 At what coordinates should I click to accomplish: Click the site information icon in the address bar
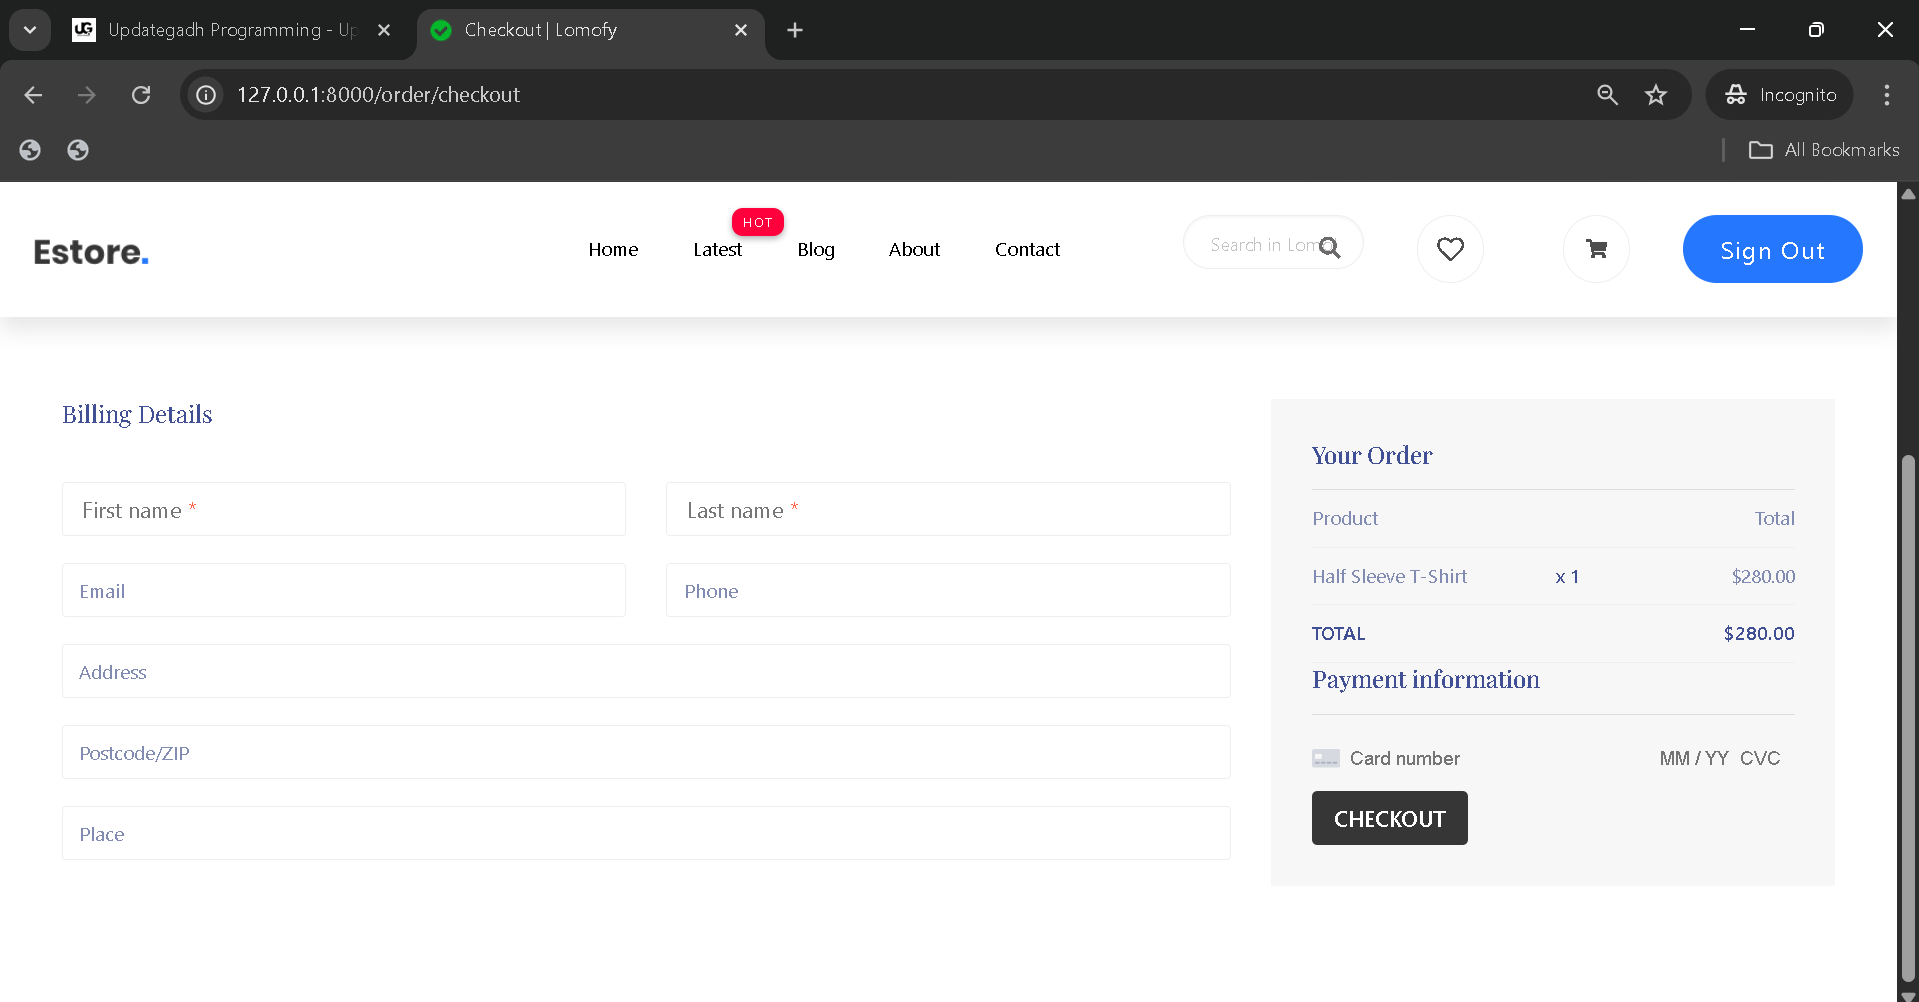[x=205, y=94]
